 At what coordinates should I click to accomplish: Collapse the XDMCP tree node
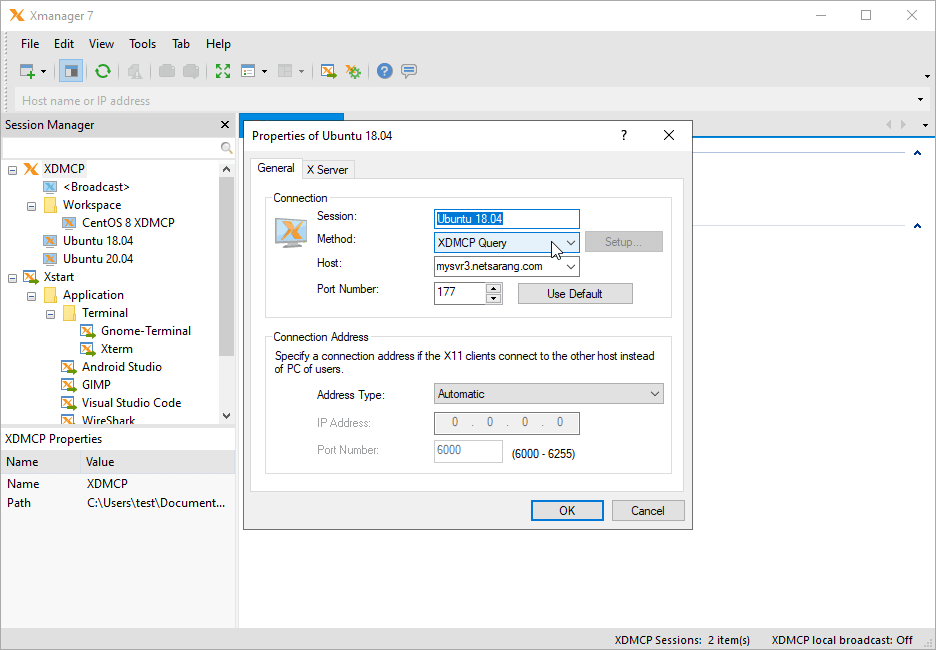(13, 170)
